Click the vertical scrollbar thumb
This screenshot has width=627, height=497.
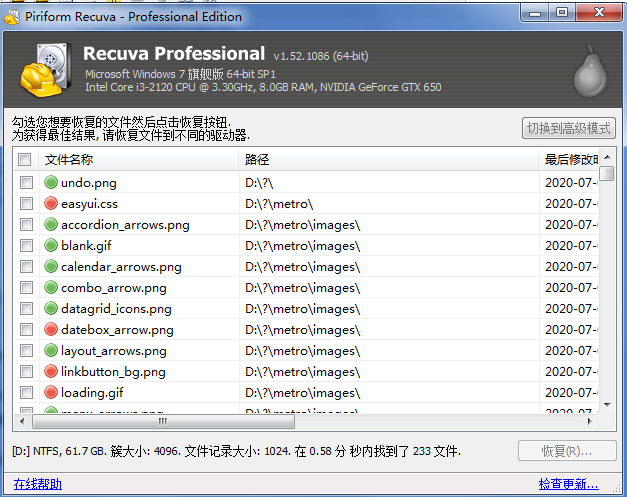coord(607,174)
